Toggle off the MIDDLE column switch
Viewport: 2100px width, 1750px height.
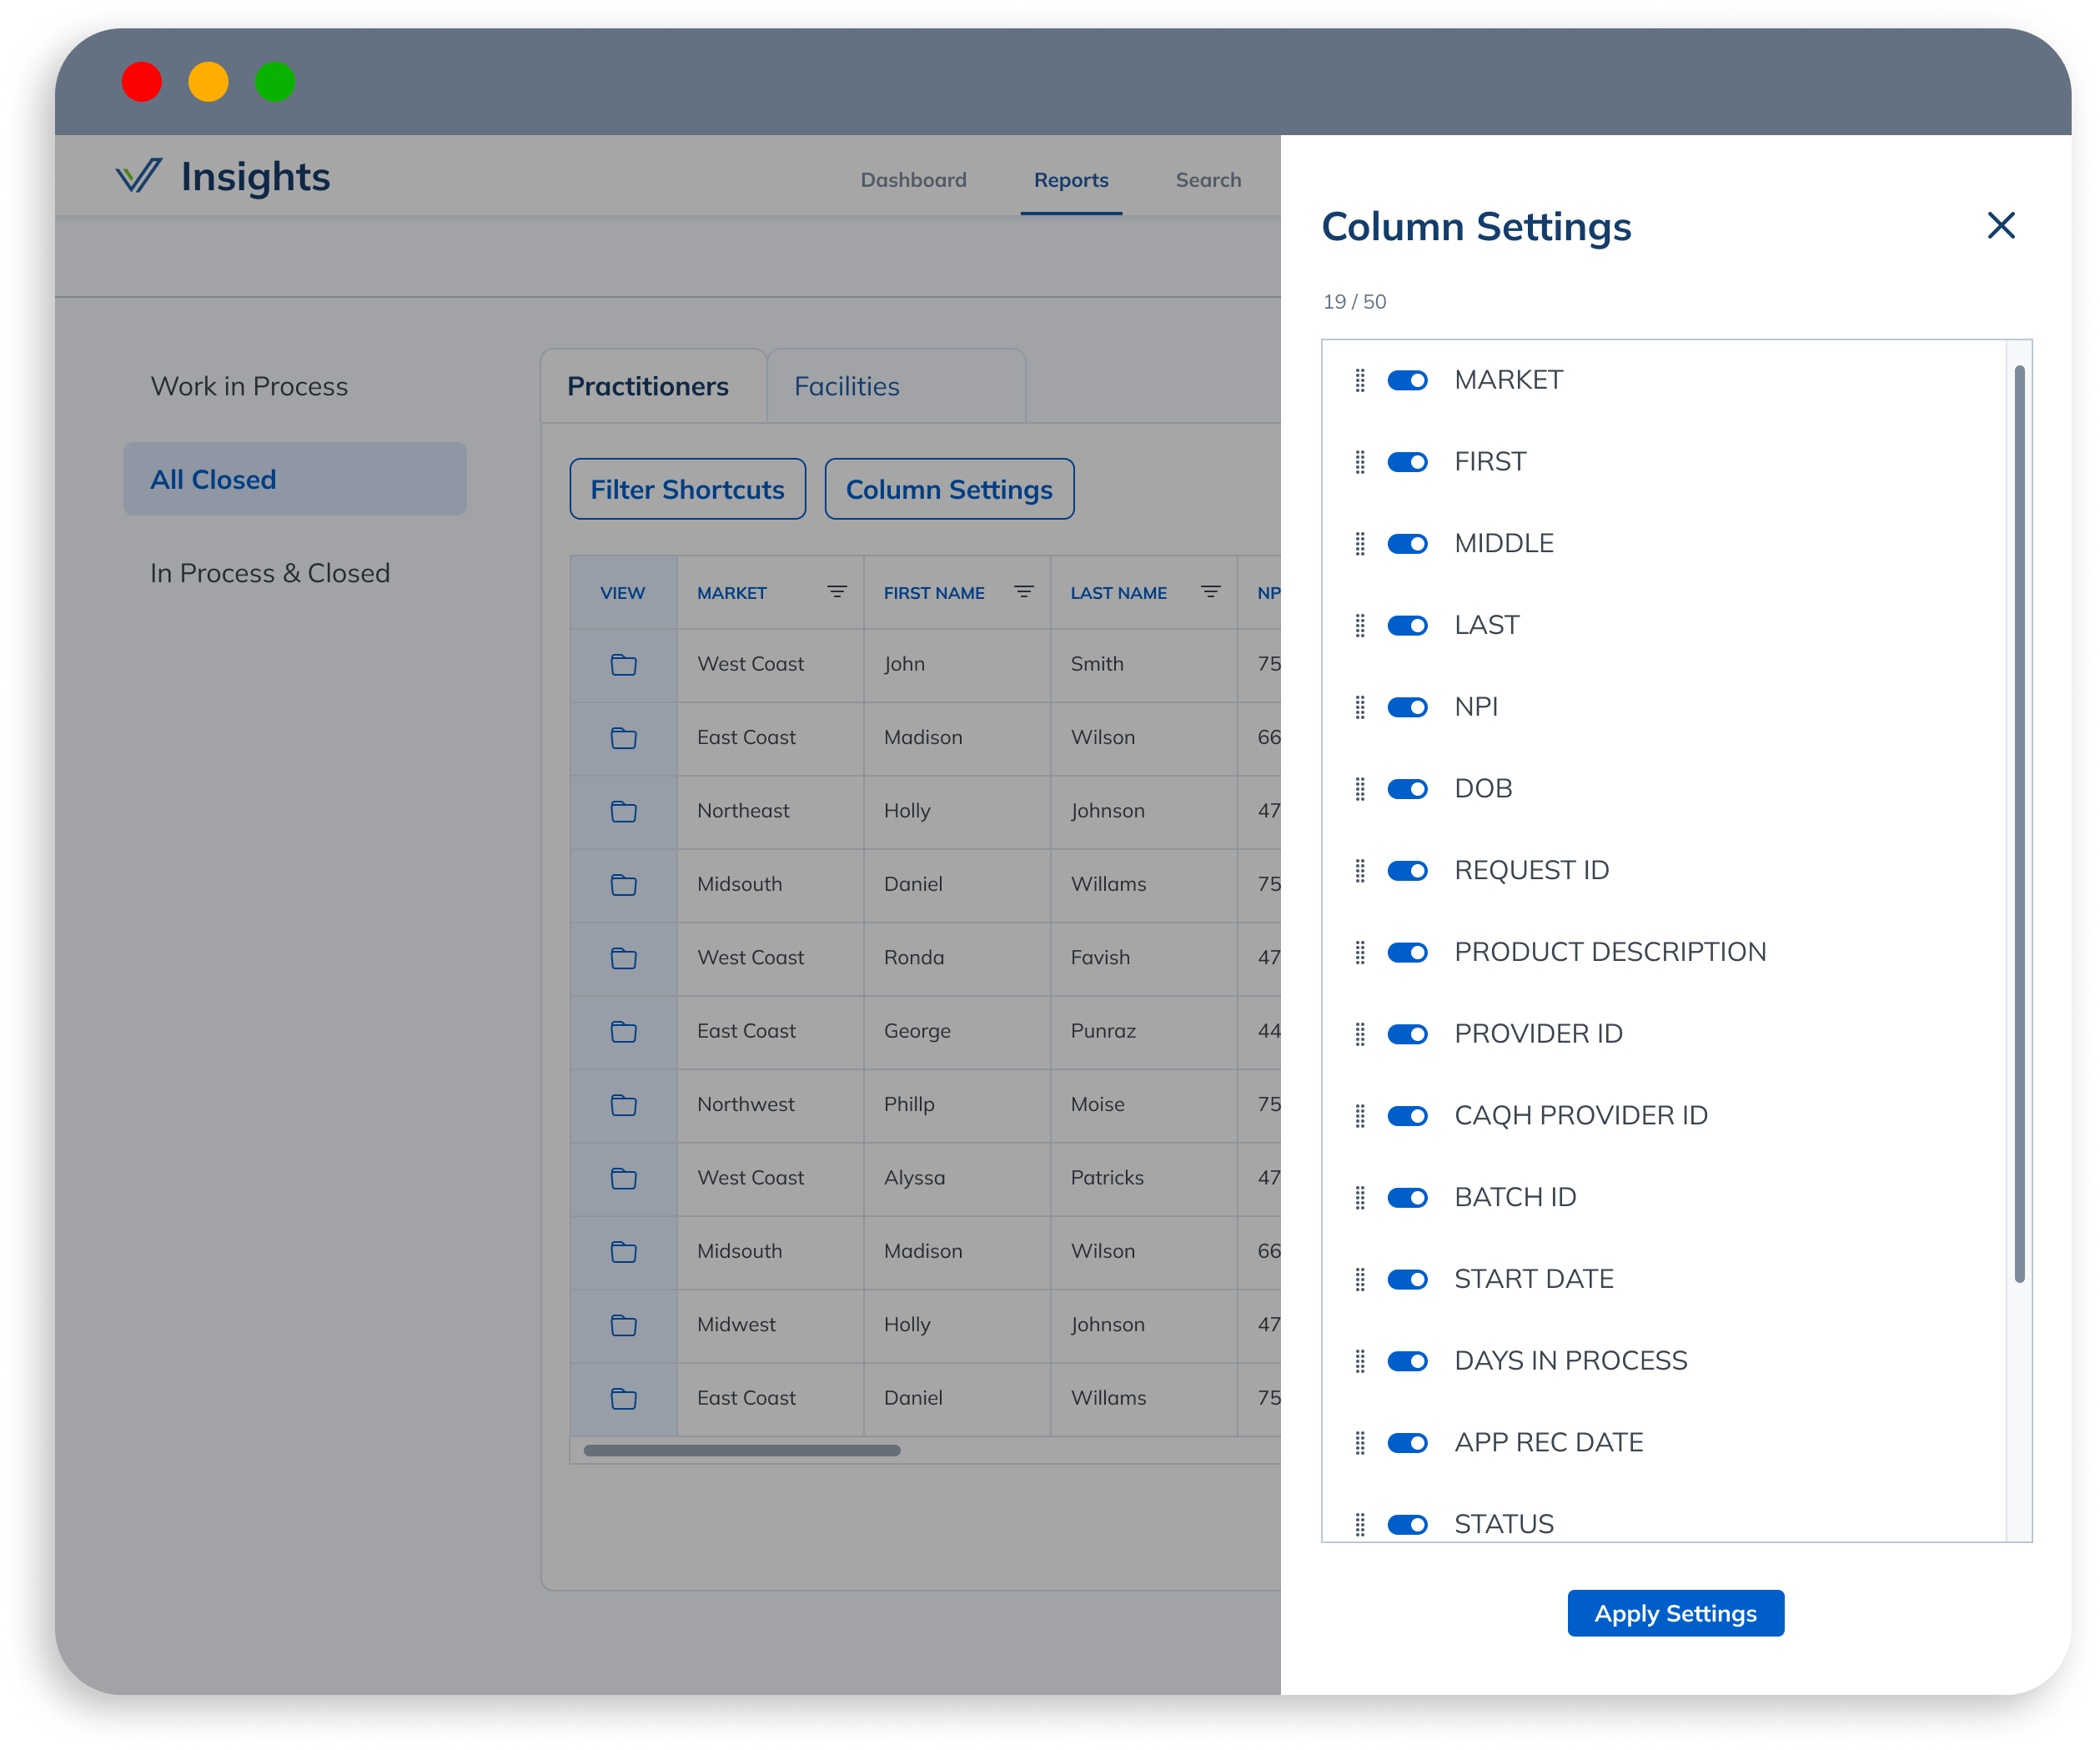pyautogui.click(x=1407, y=544)
